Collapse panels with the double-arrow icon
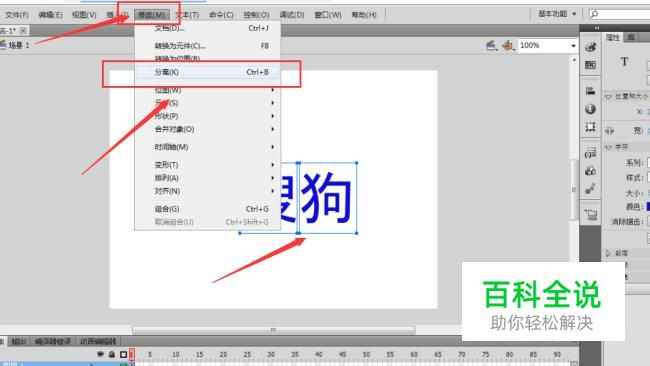The width and height of the screenshot is (650, 366). point(597,28)
